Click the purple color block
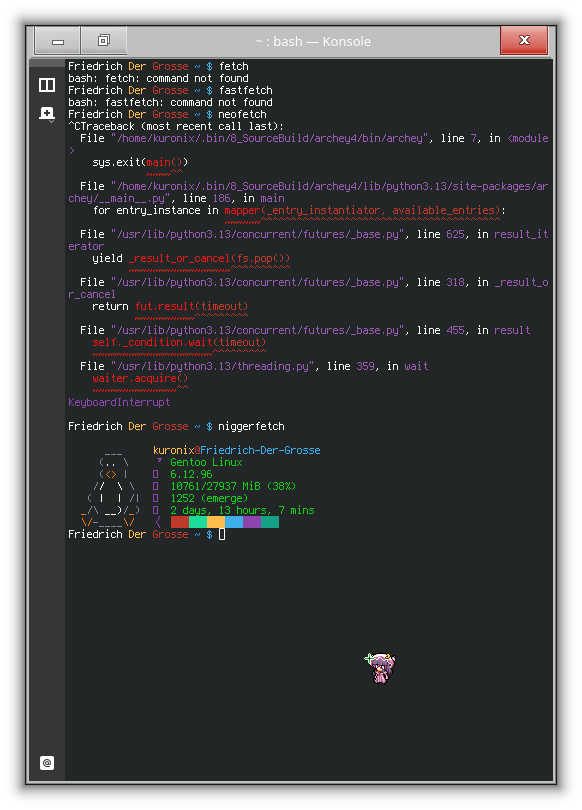This screenshot has height=810, width=582. 252,522
